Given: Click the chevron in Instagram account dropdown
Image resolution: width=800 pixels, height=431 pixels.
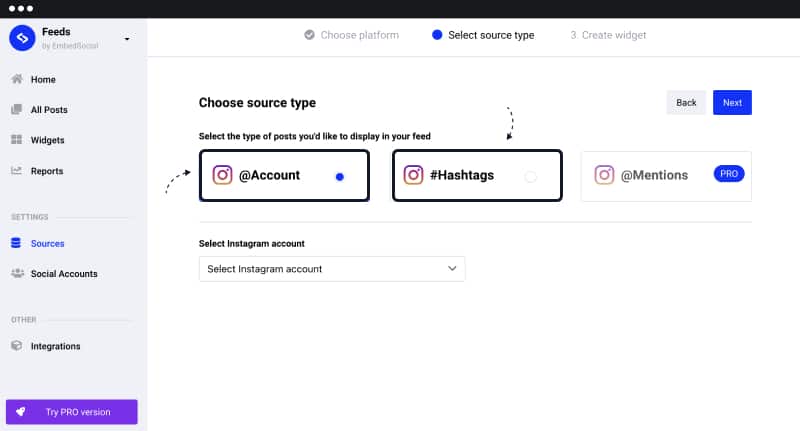Looking at the screenshot, I should tap(452, 268).
